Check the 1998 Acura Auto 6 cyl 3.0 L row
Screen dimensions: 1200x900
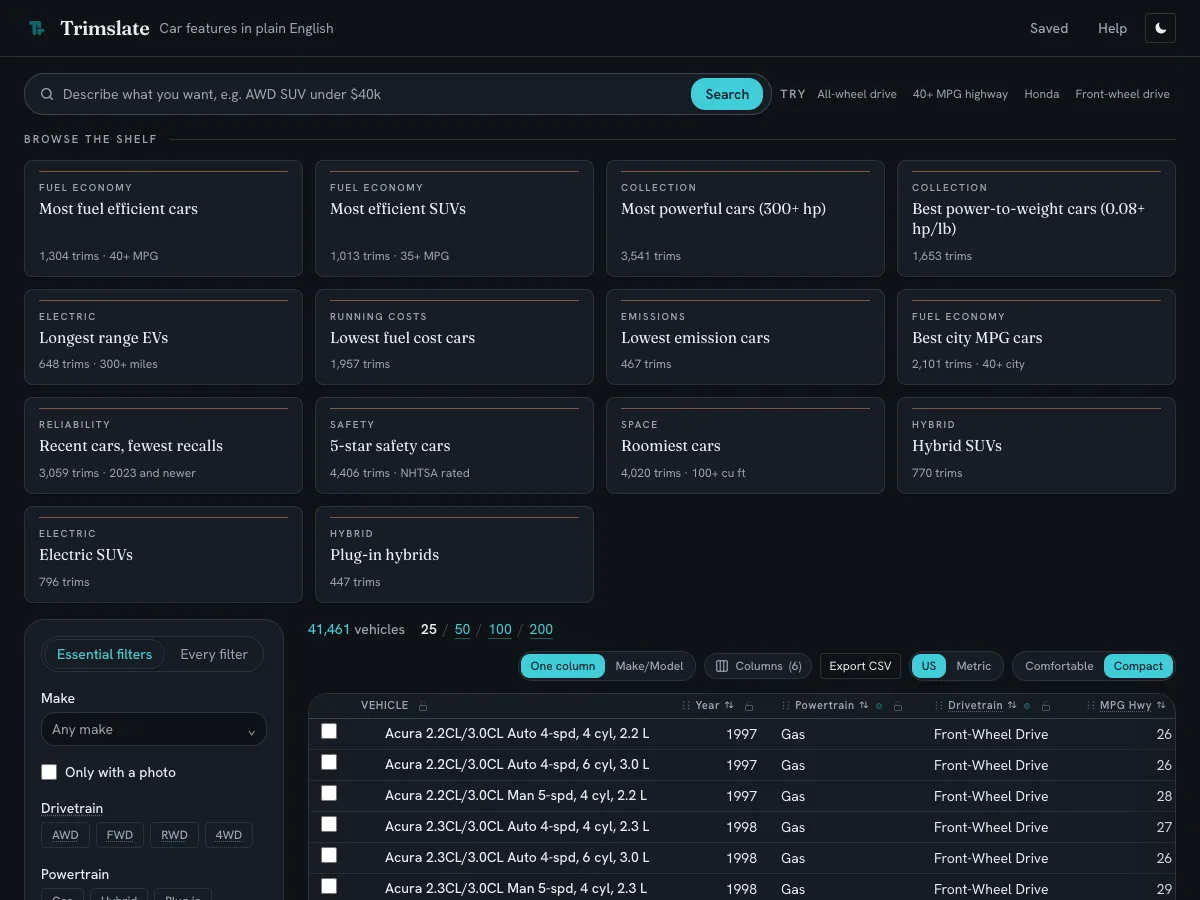tap(329, 855)
